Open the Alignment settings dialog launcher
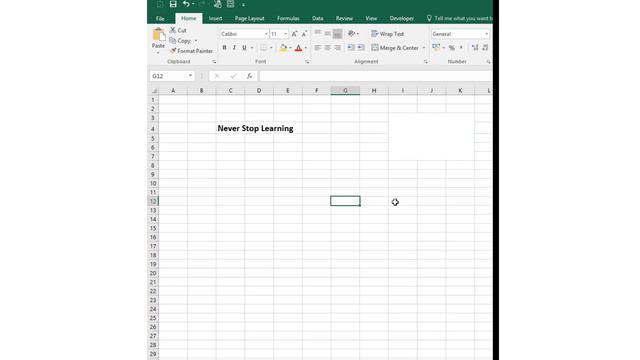The image size is (640, 360). [426, 62]
